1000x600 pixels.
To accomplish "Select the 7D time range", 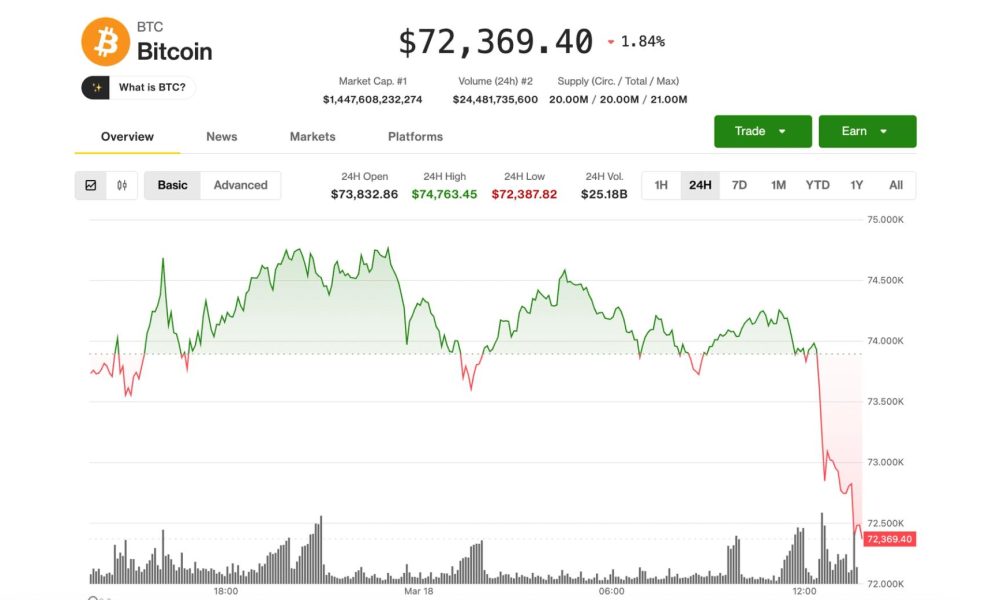I will (x=739, y=185).
